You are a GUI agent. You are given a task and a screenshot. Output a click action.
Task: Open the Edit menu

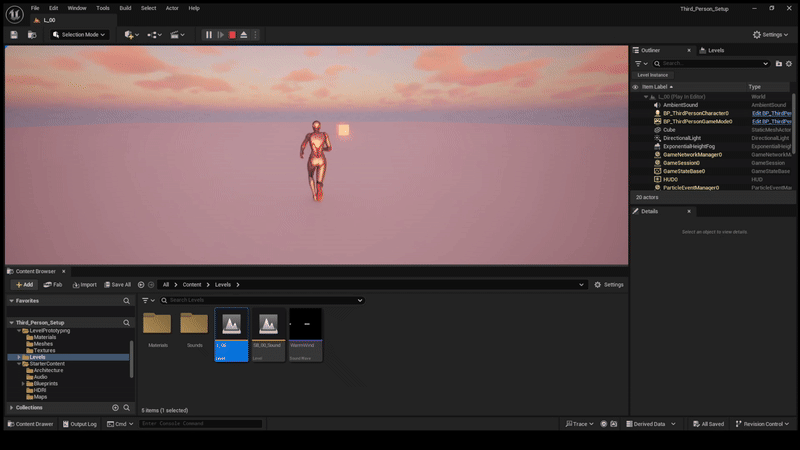(54, 8)
